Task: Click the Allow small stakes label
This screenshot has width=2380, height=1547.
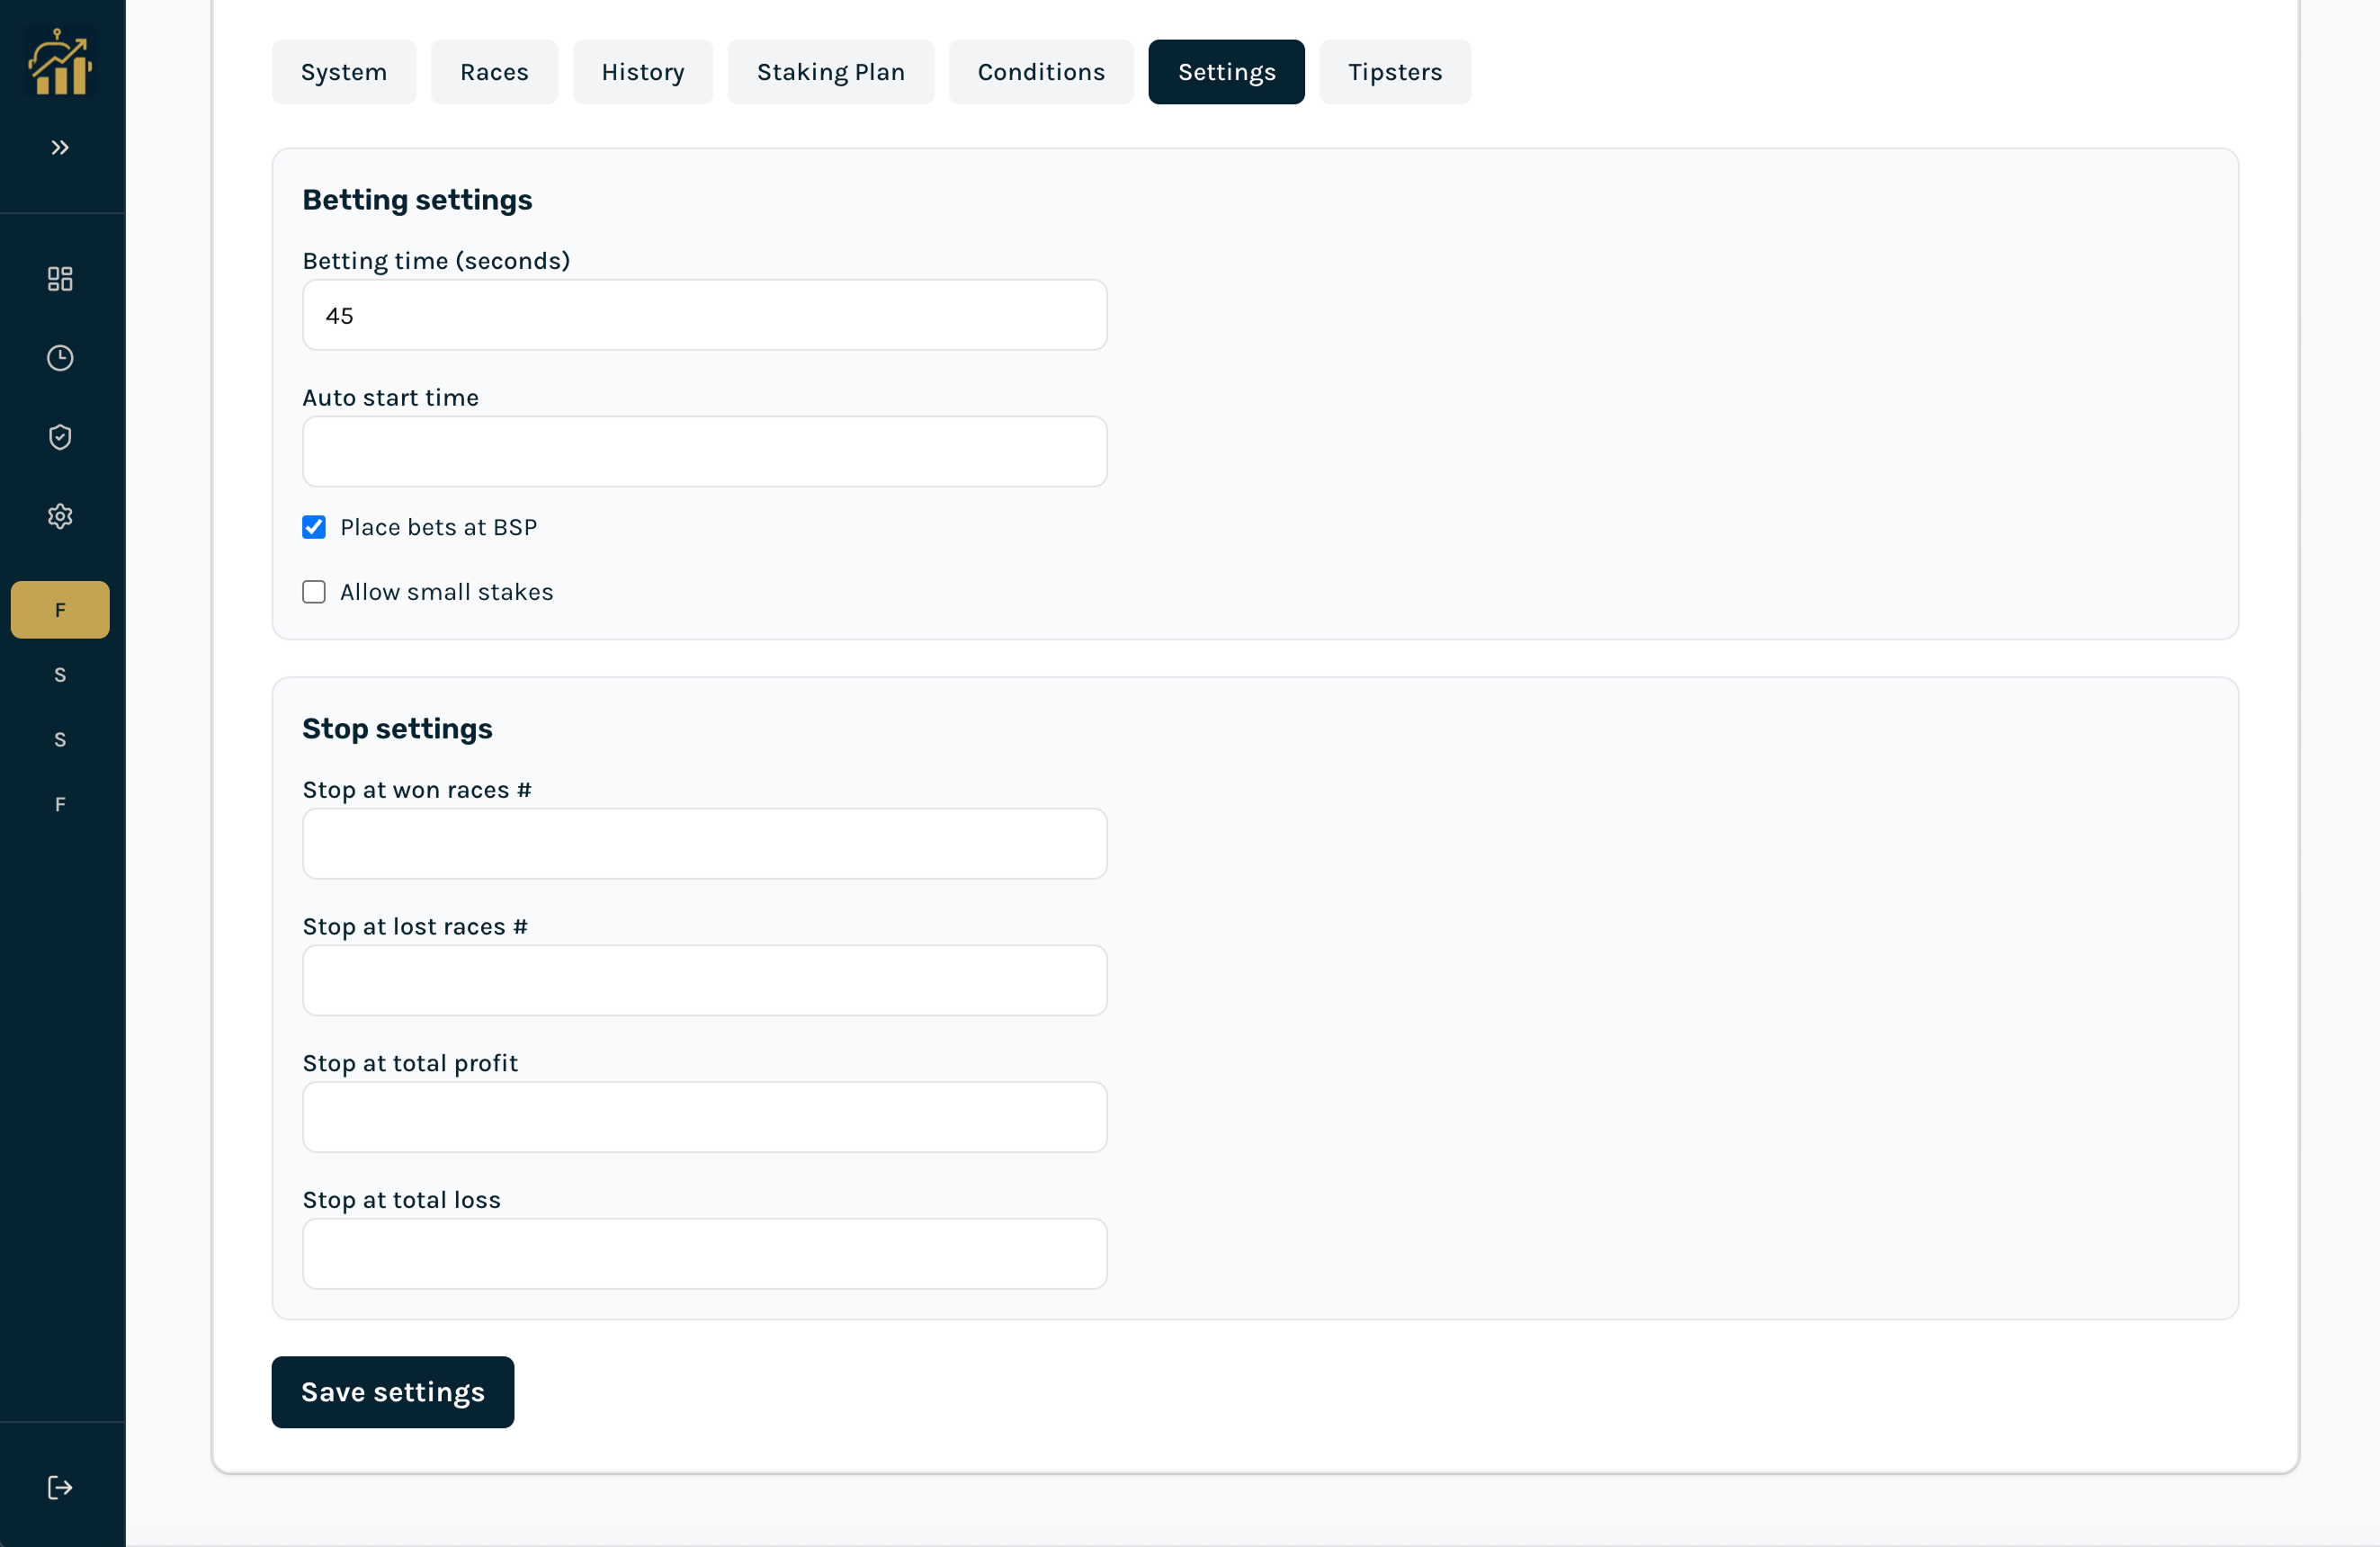Action: [x=446, y=592]
